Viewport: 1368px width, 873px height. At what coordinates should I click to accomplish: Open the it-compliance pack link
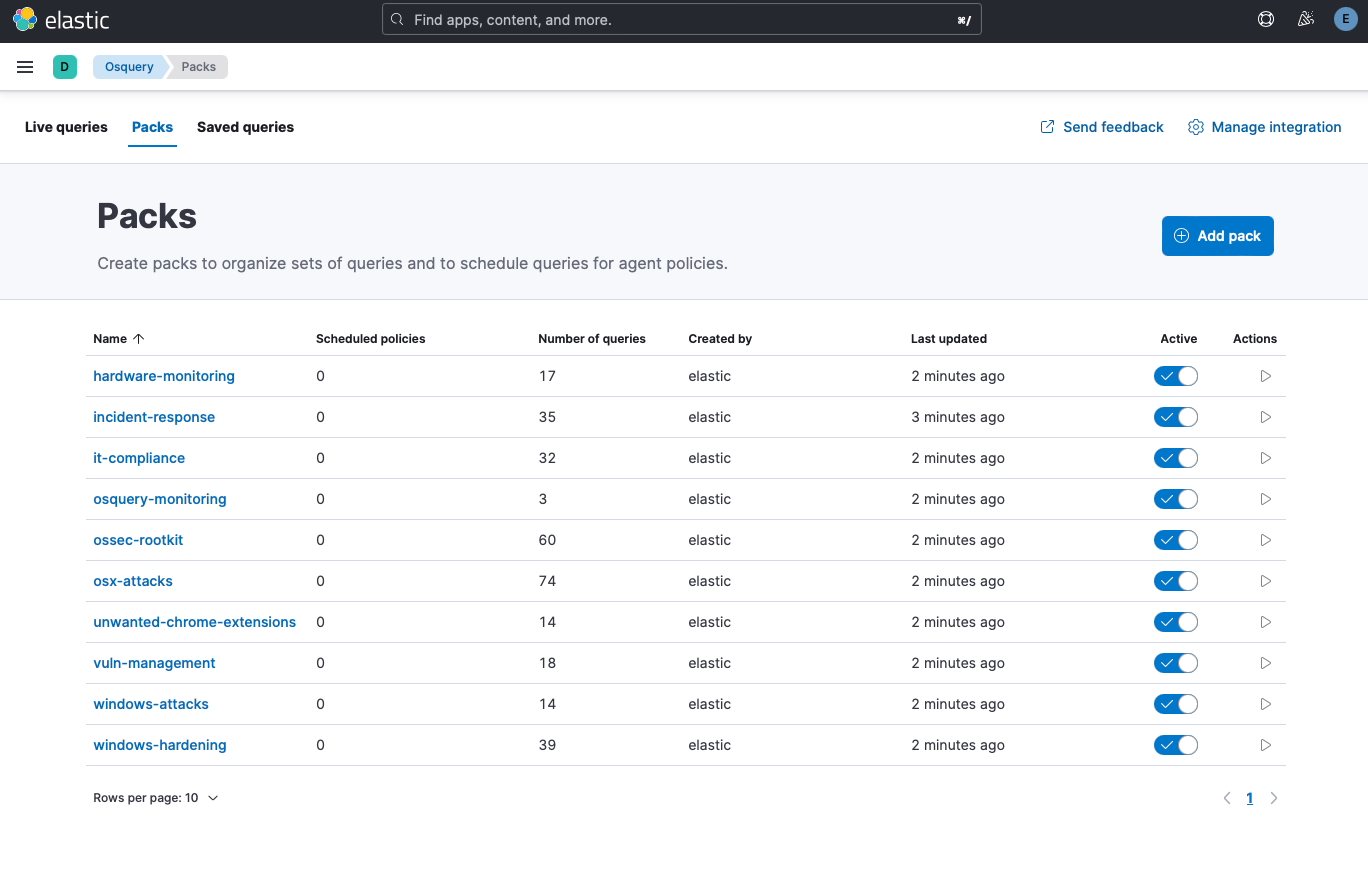(x=139, y=458)
